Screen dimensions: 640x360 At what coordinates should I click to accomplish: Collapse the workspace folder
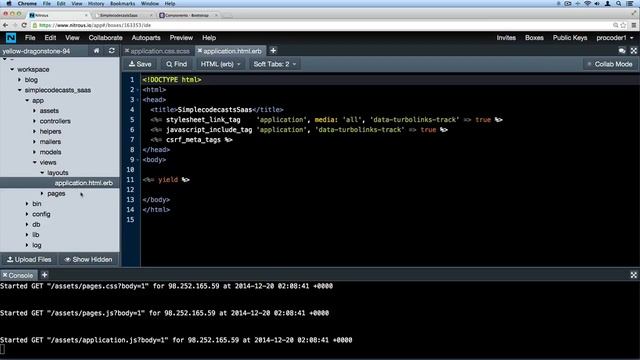[x=12, y=70]
